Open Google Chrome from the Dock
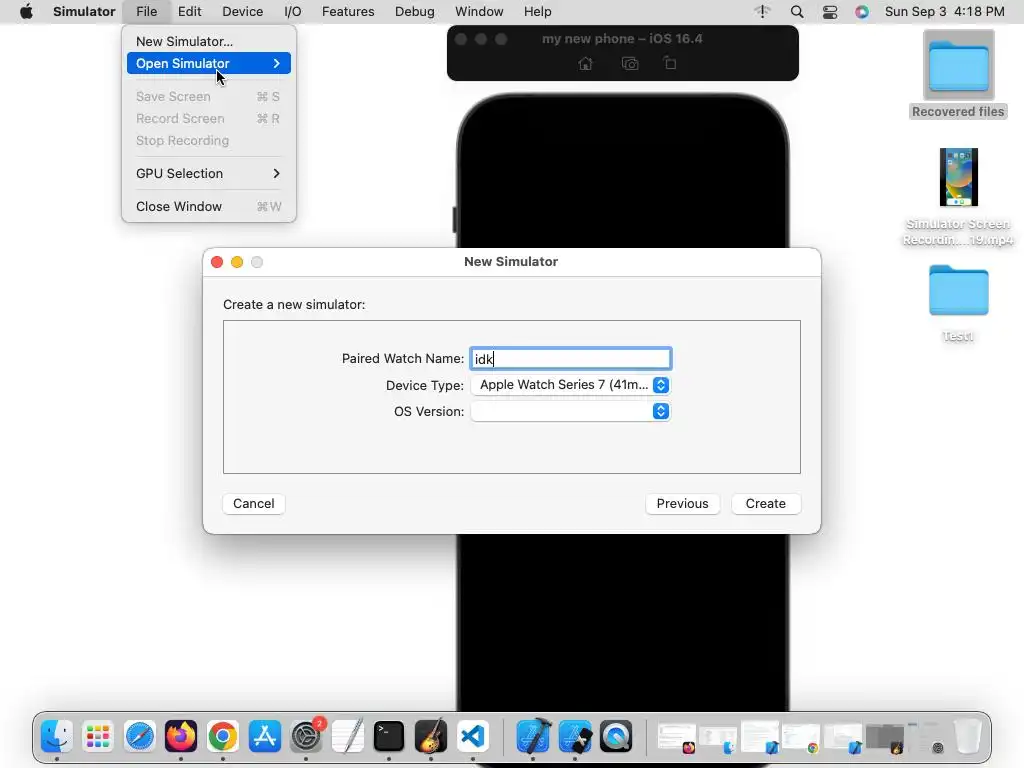The width and height of the screenshot is (1024, 768). (223, 737)
